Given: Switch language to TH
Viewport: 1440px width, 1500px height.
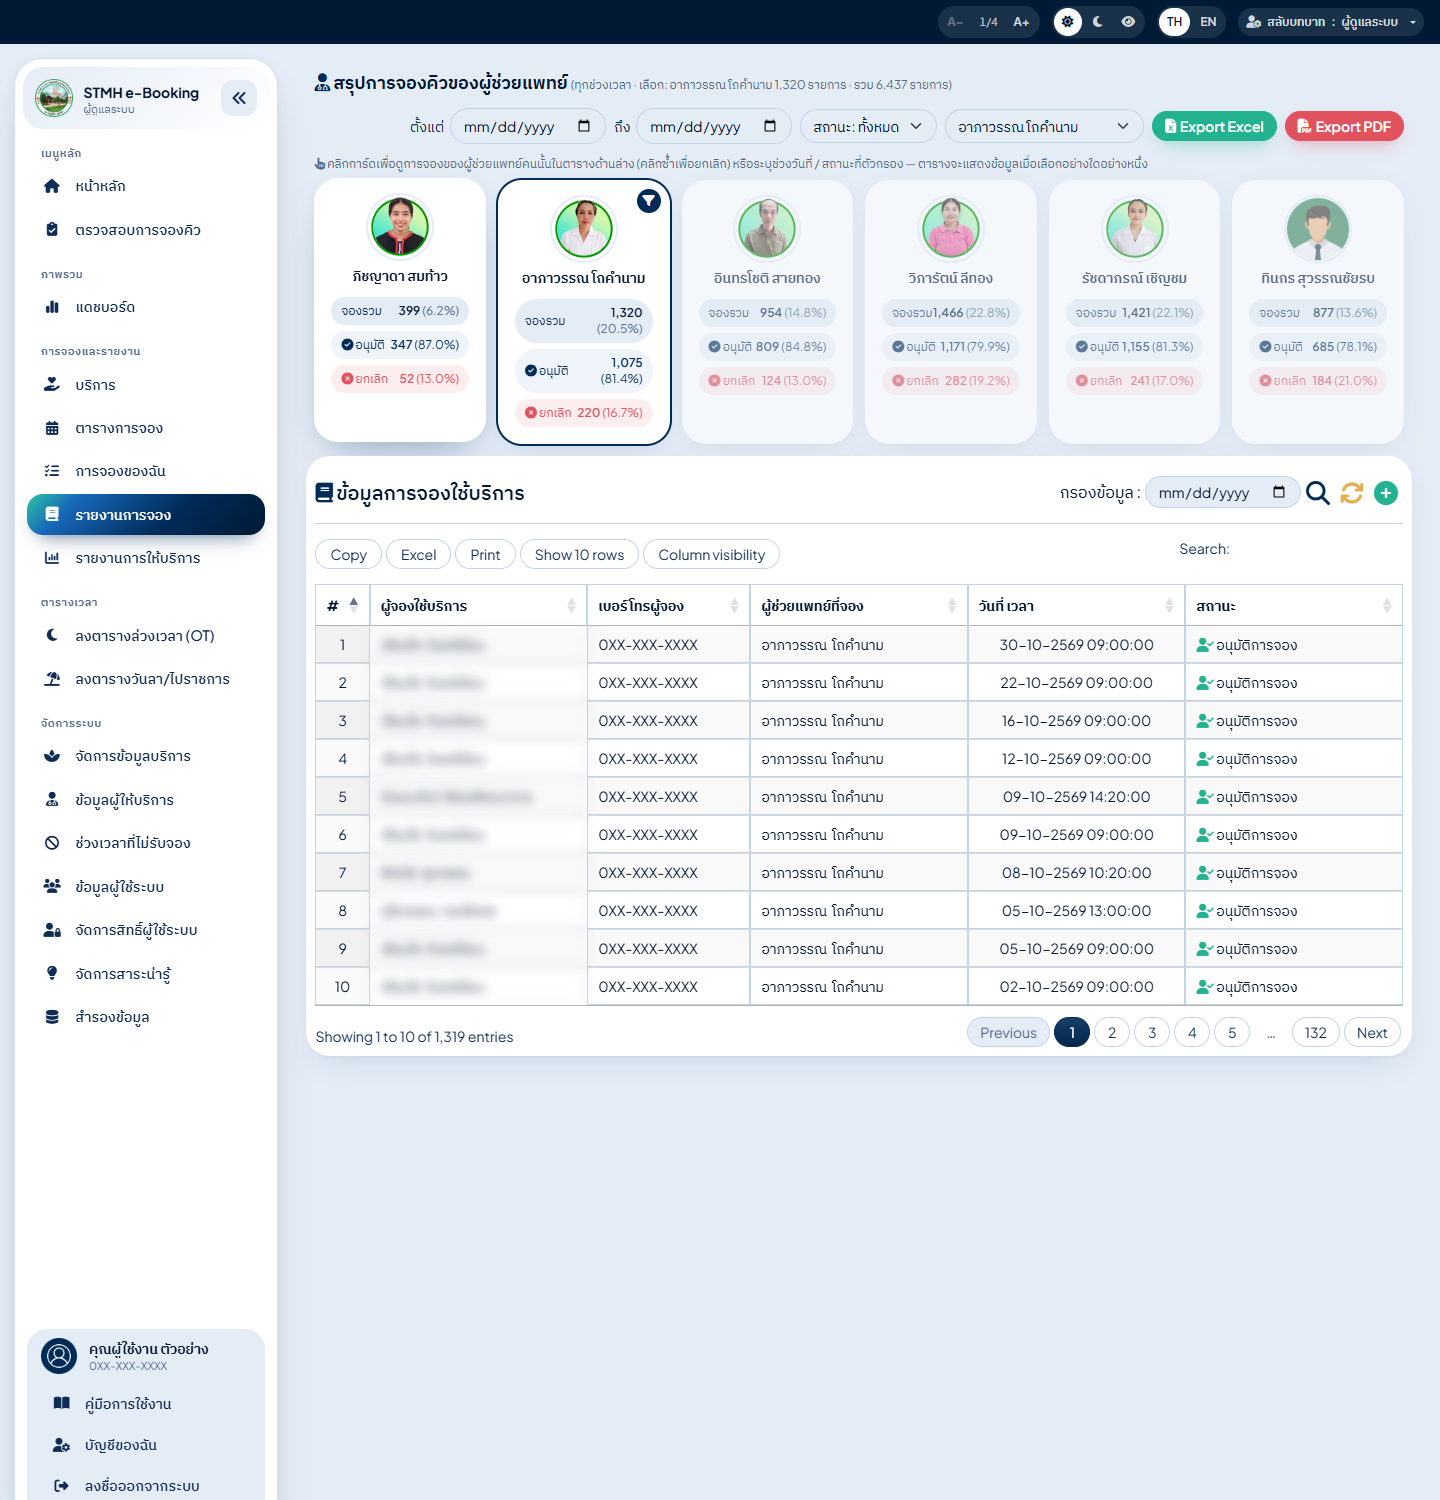Looking at the screenshot, I should 1175,22.
